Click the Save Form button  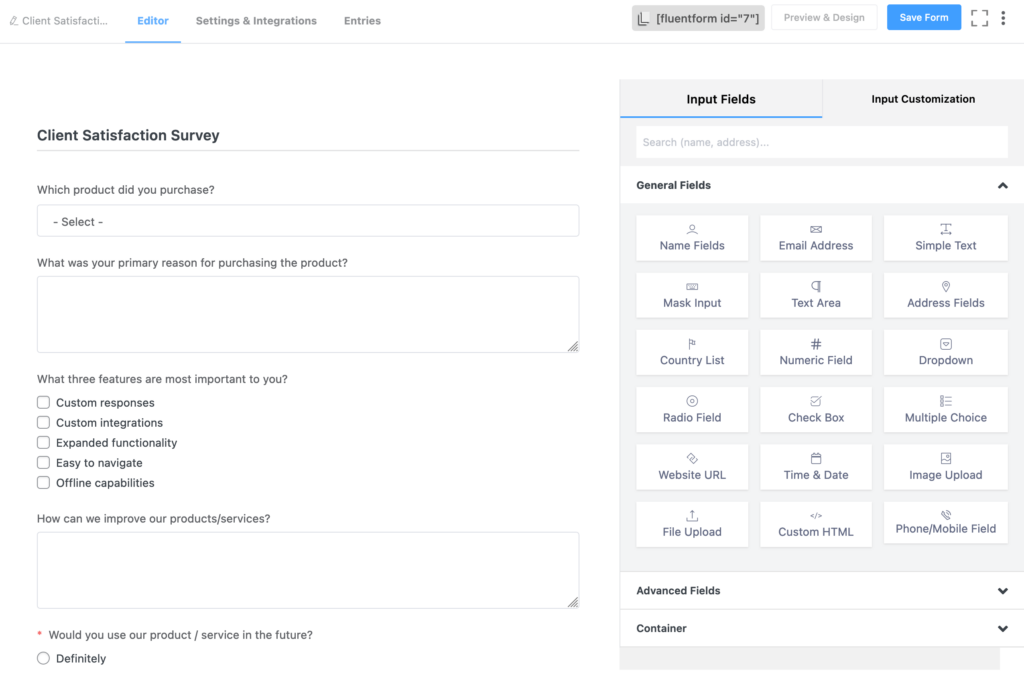[x=923, y=18]
